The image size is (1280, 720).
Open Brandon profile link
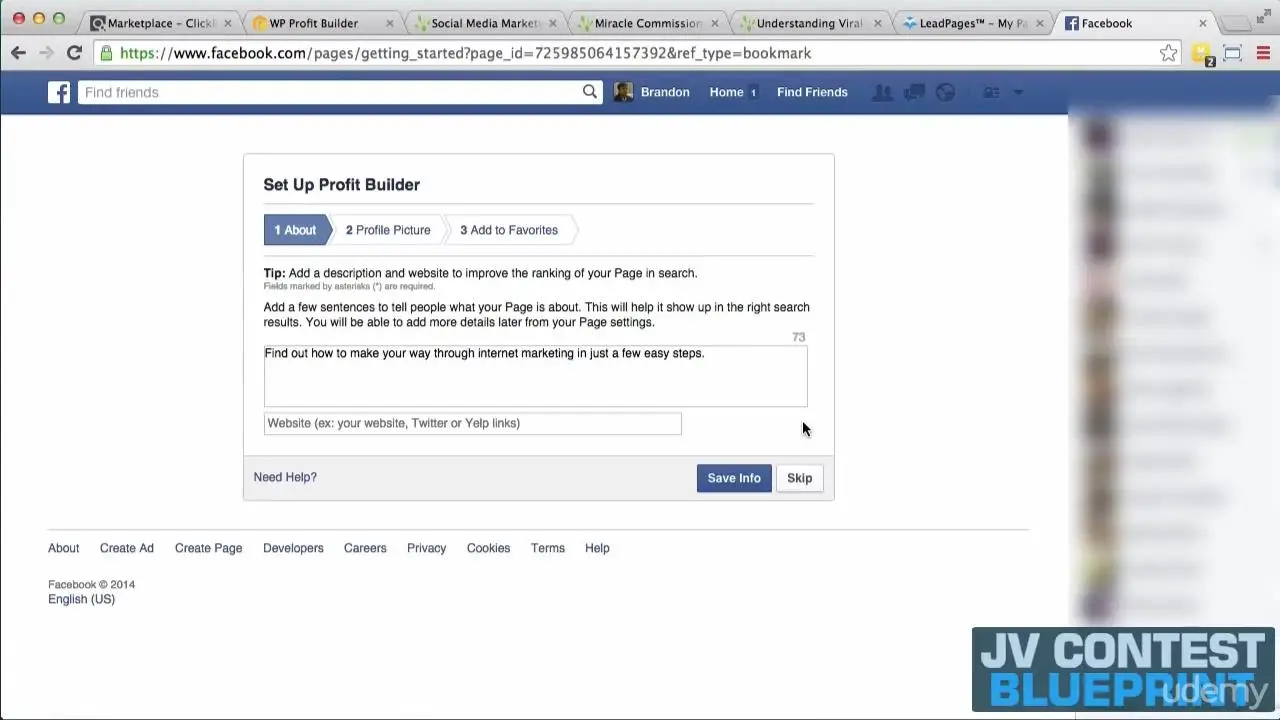point(665,92)
